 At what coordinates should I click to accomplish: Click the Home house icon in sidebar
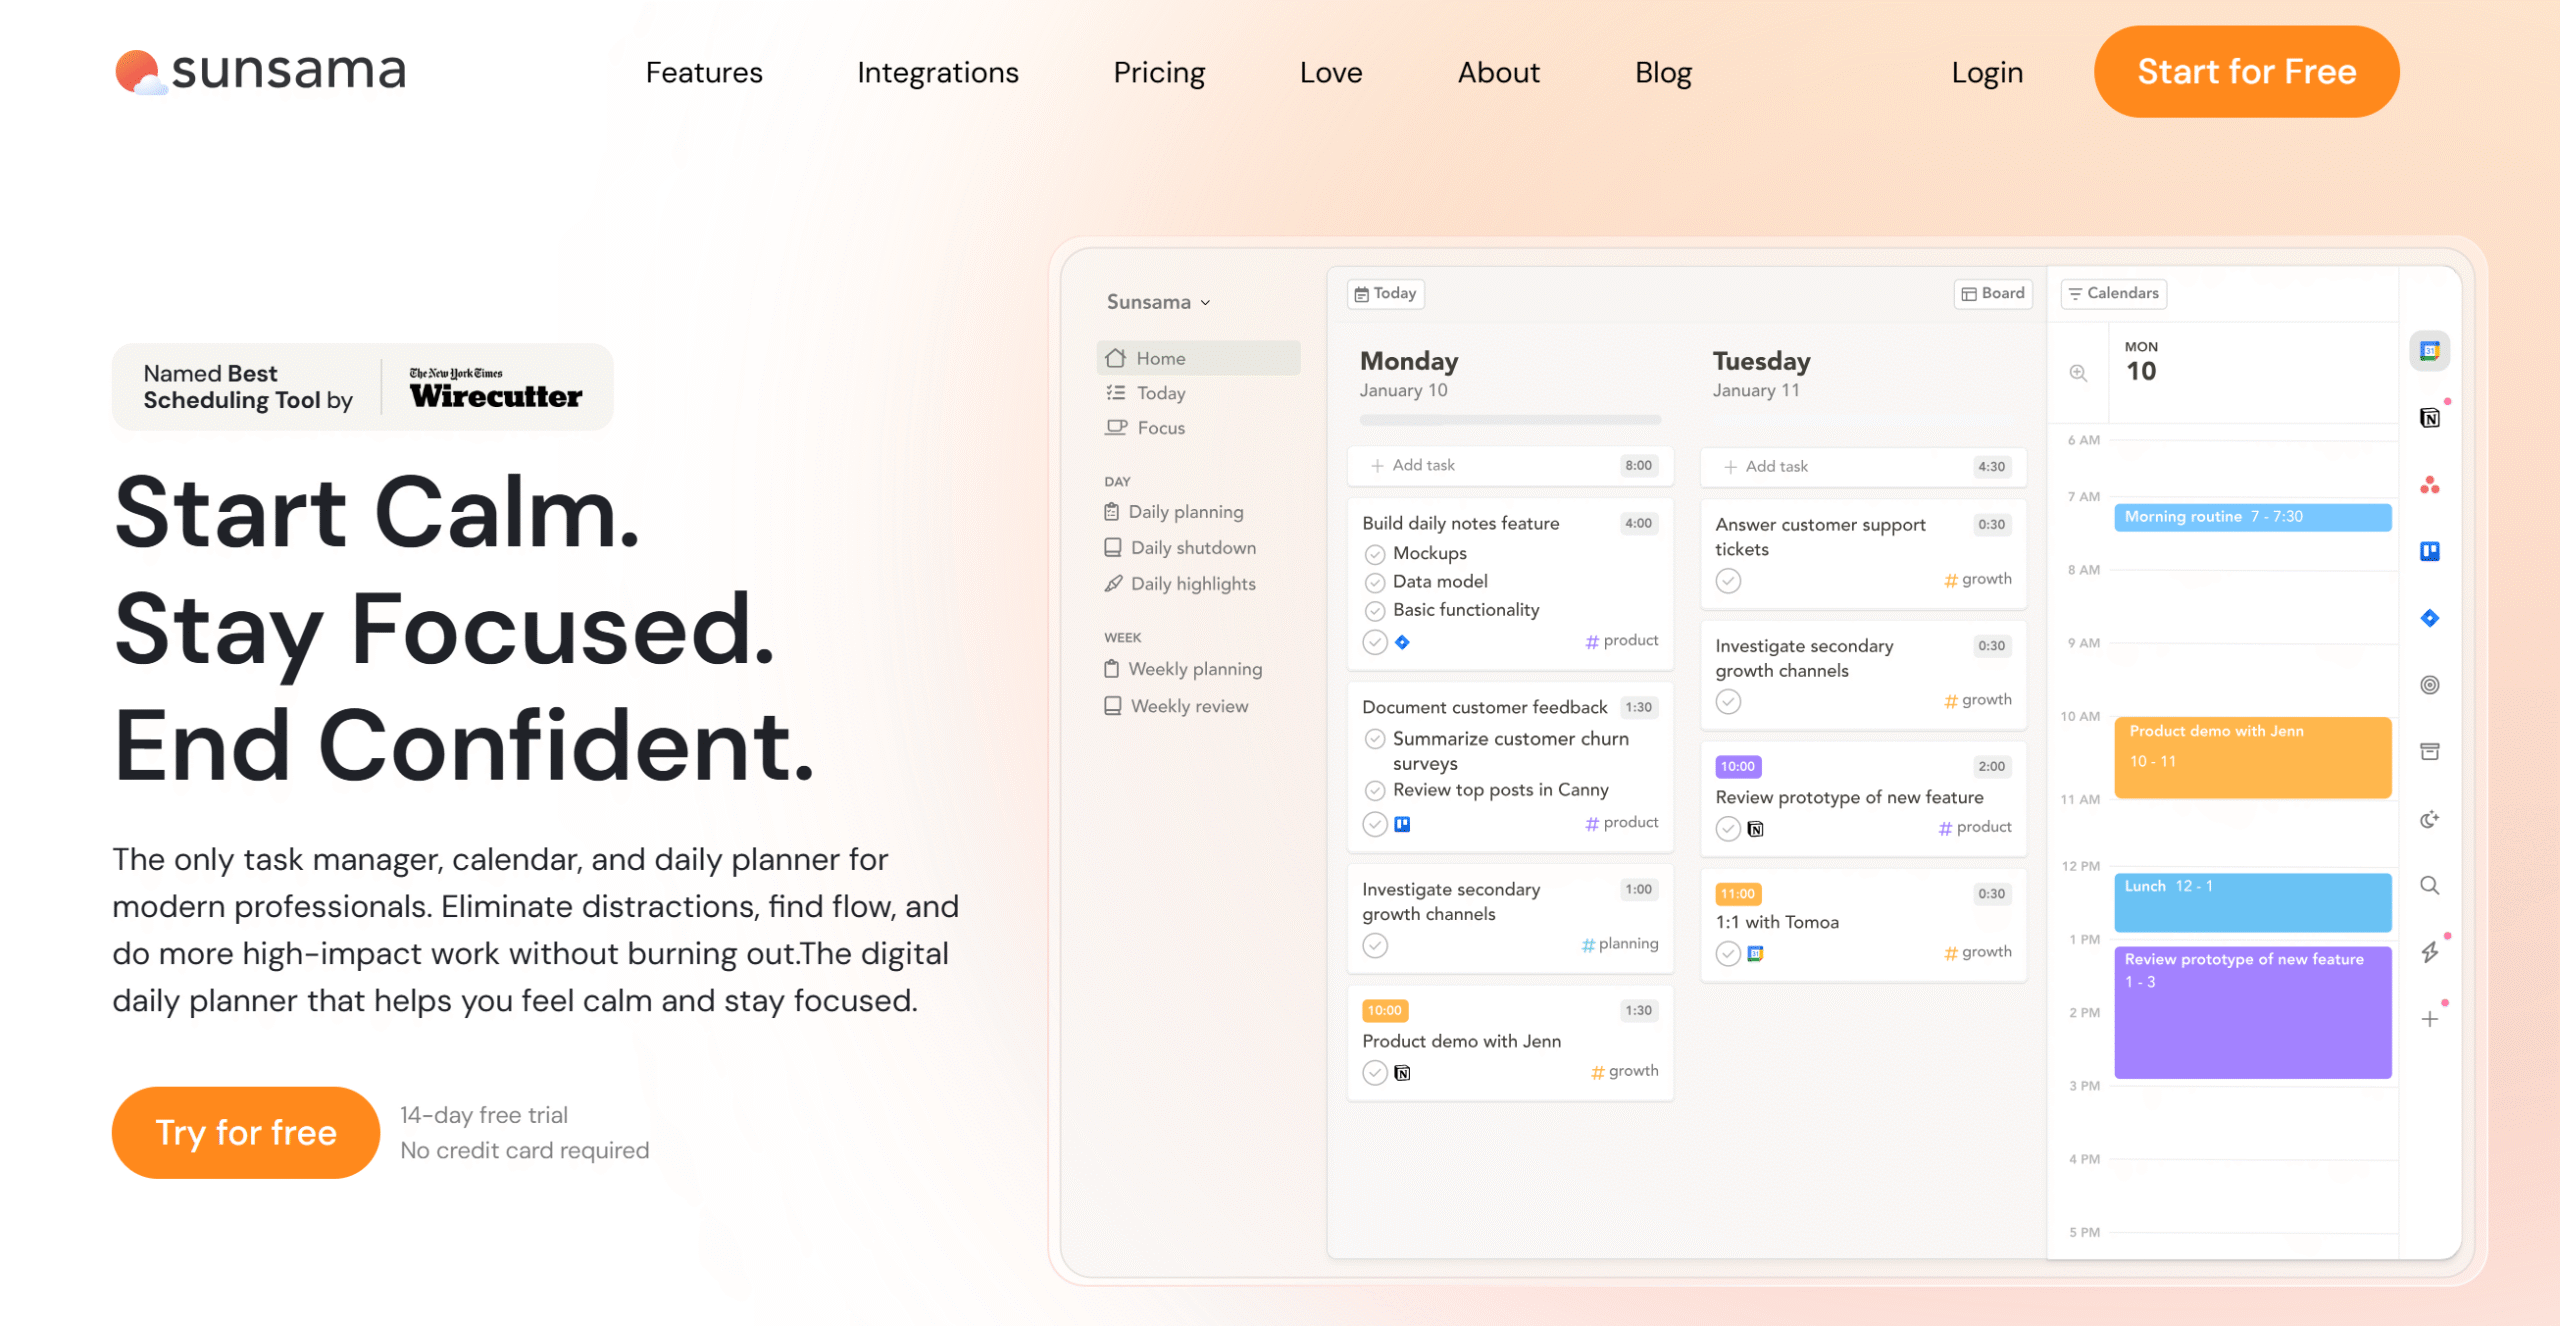1116,358
